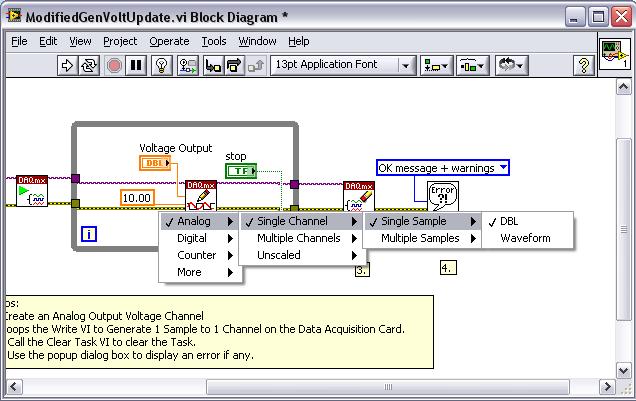Select the Waveform option
This screenshot has height=401, width=636.
tap(527, 238)
